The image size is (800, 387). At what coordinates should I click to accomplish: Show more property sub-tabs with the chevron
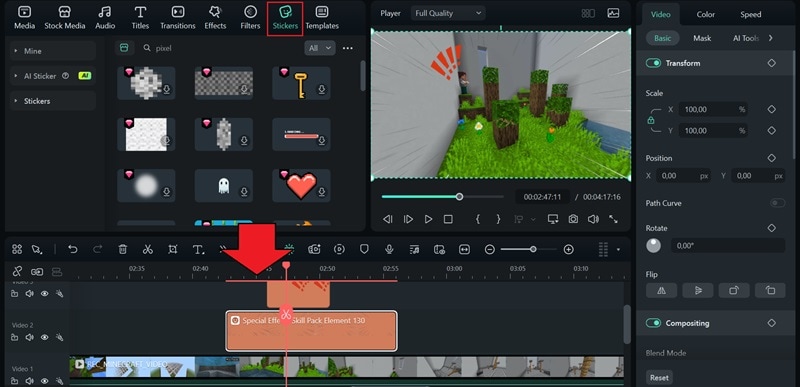[x=770, y=38]
